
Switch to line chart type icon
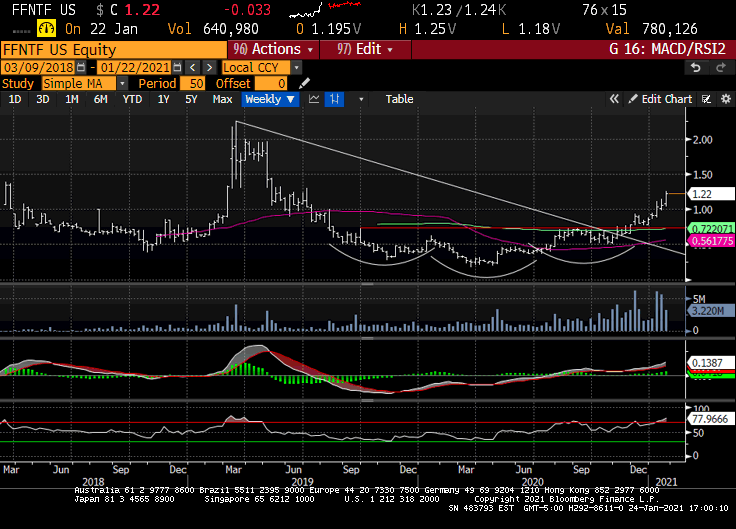[314, 99]
